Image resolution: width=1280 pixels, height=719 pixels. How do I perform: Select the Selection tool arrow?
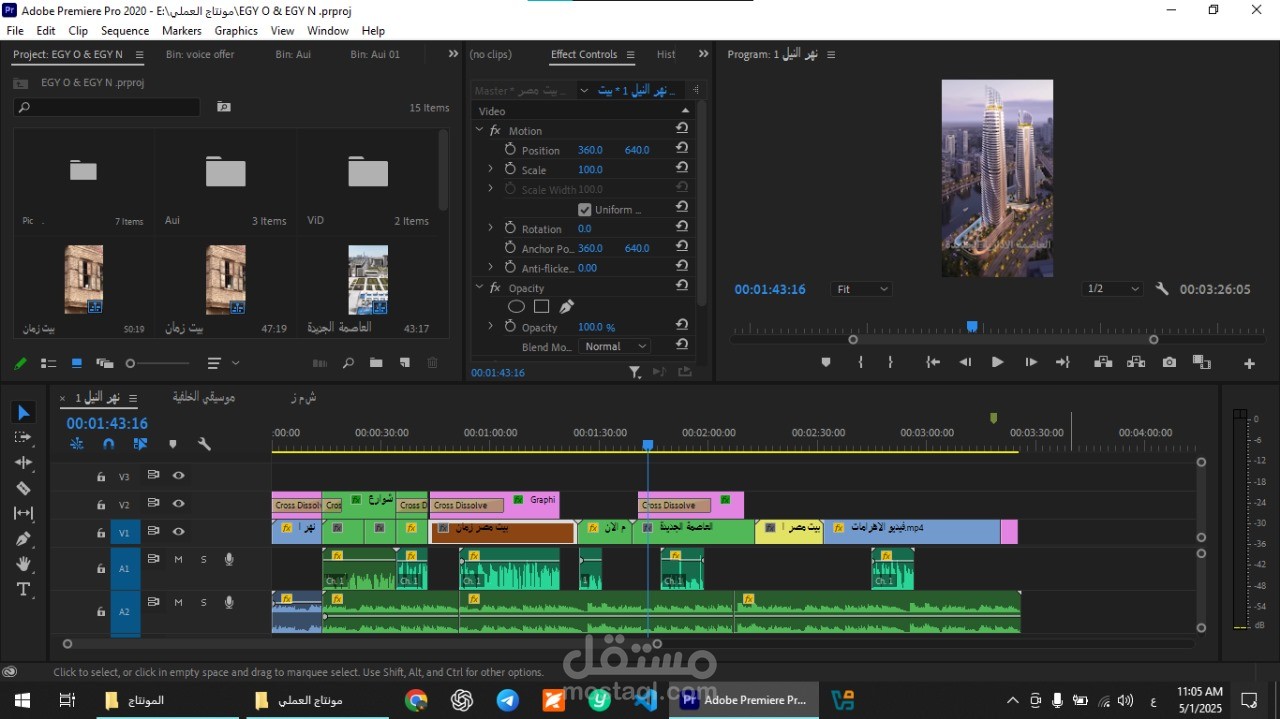23,412
